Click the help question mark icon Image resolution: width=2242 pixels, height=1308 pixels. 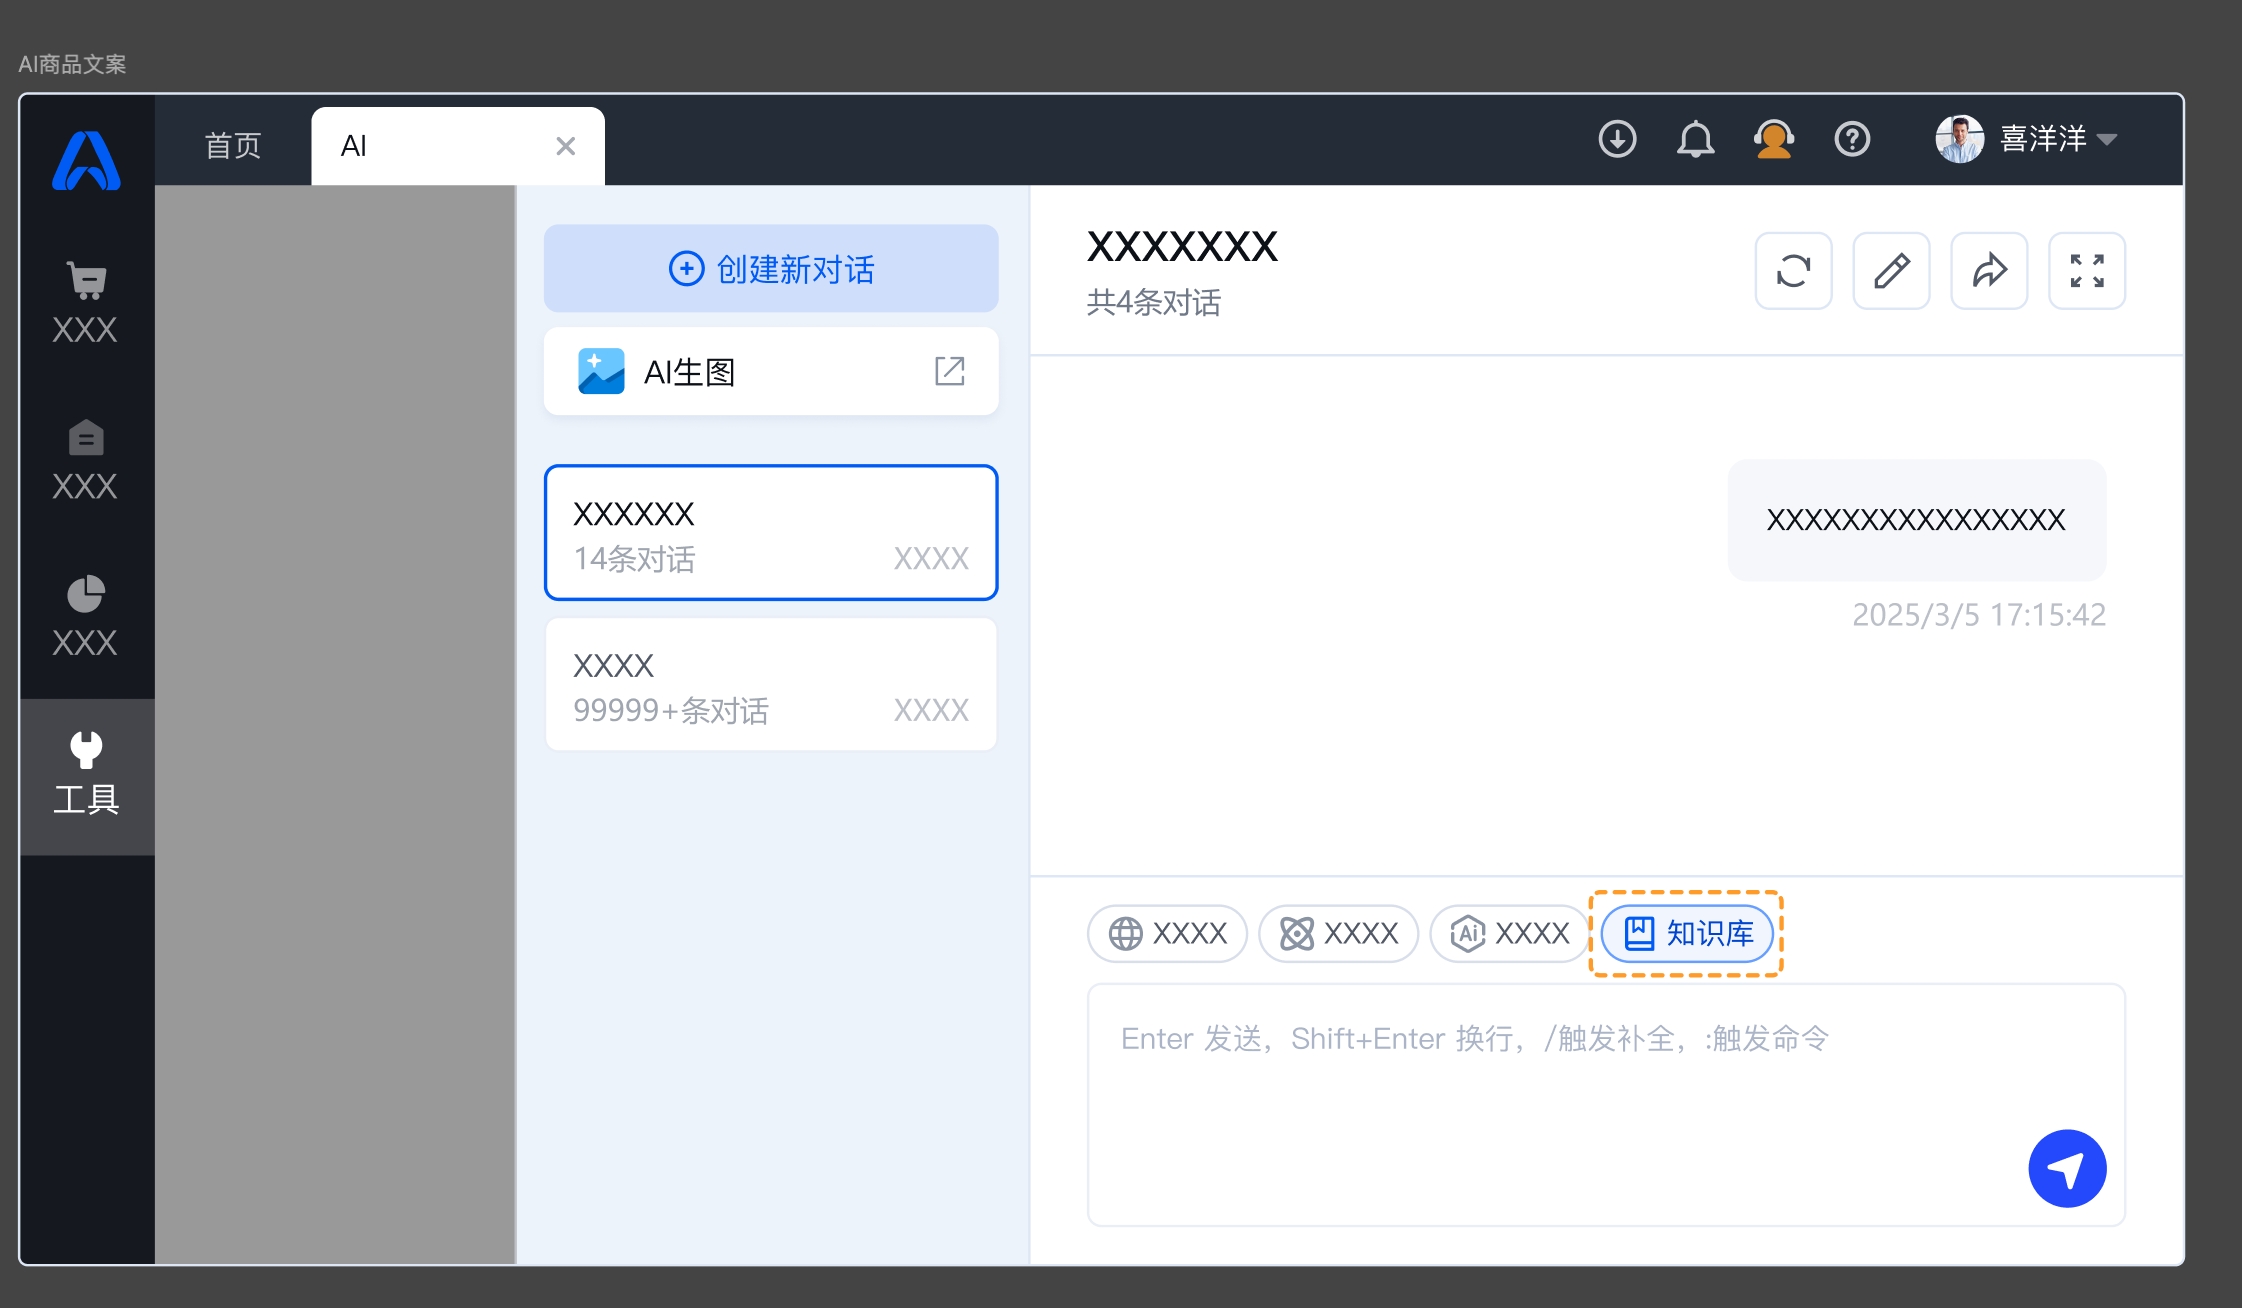pos(1852,139)
